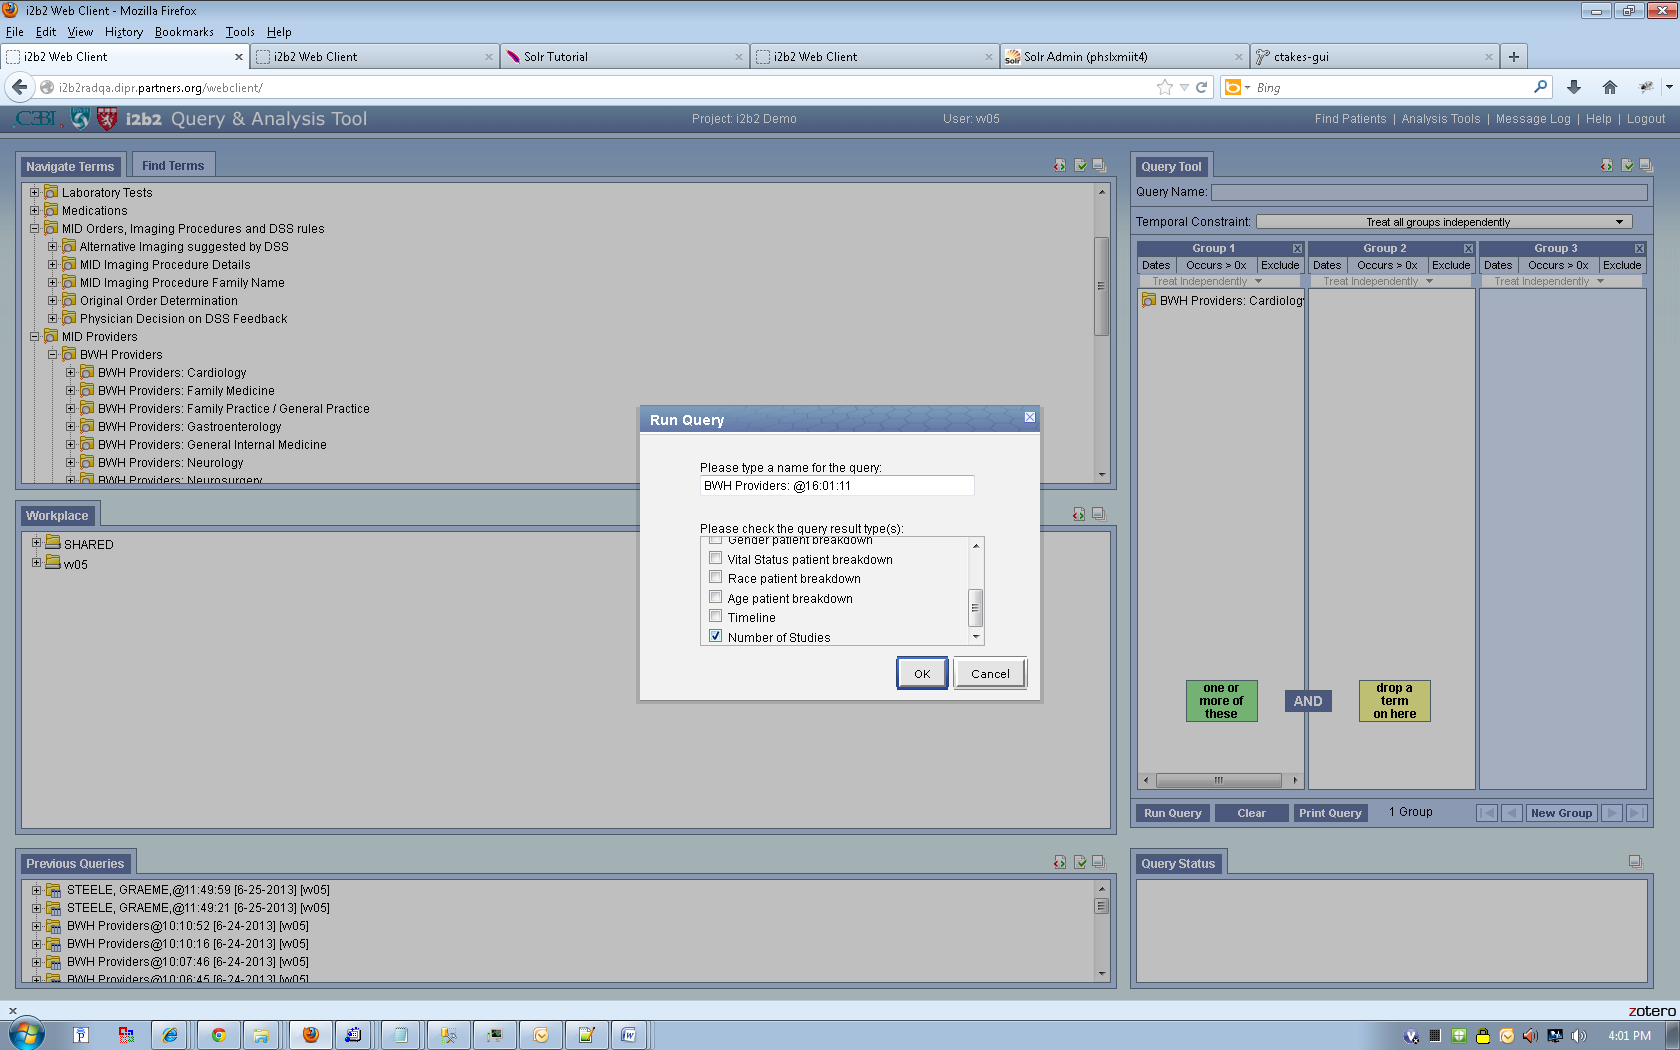Viewport: 1680px width, 1050px height.
Task: Collapse the MID Providers node
Action: tap(34, 336)
